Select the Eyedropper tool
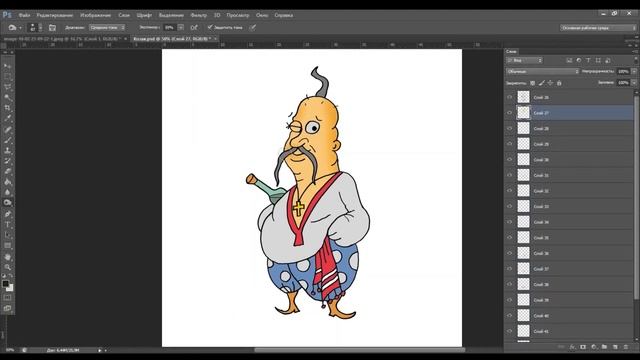This screenshot has width=640, height=360. (7, 119)
